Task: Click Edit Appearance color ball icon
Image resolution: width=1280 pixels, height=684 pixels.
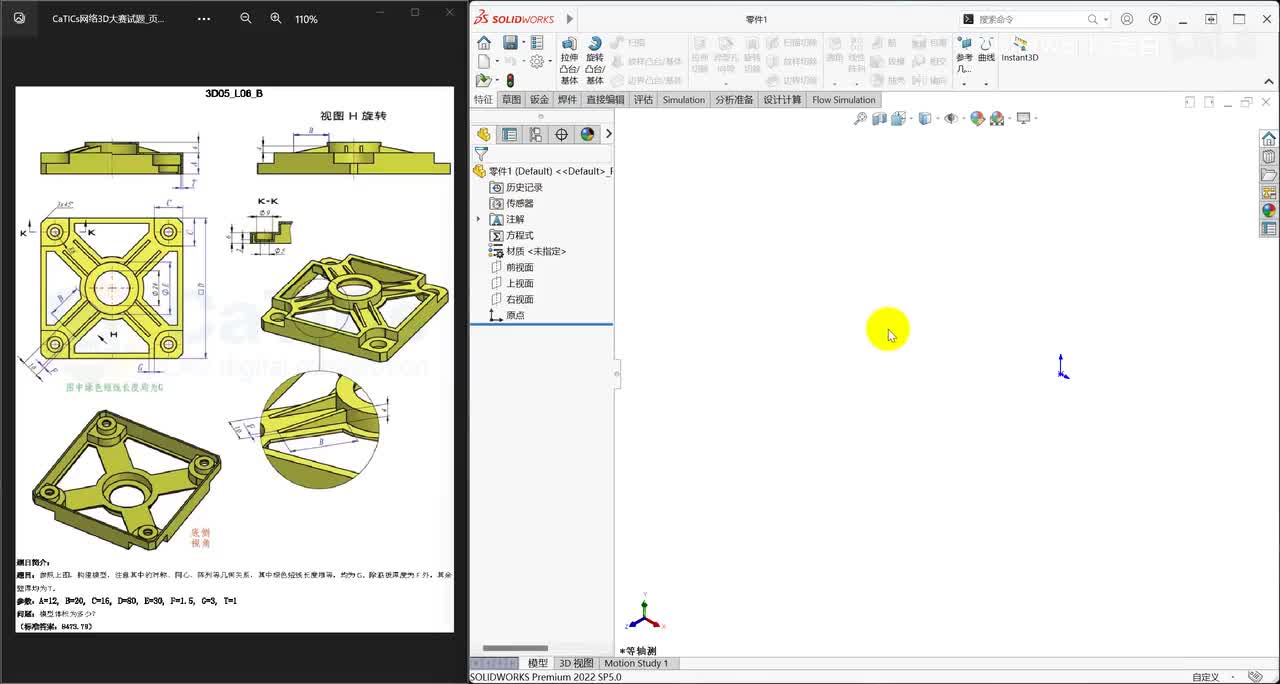Action: coord(977,118)
